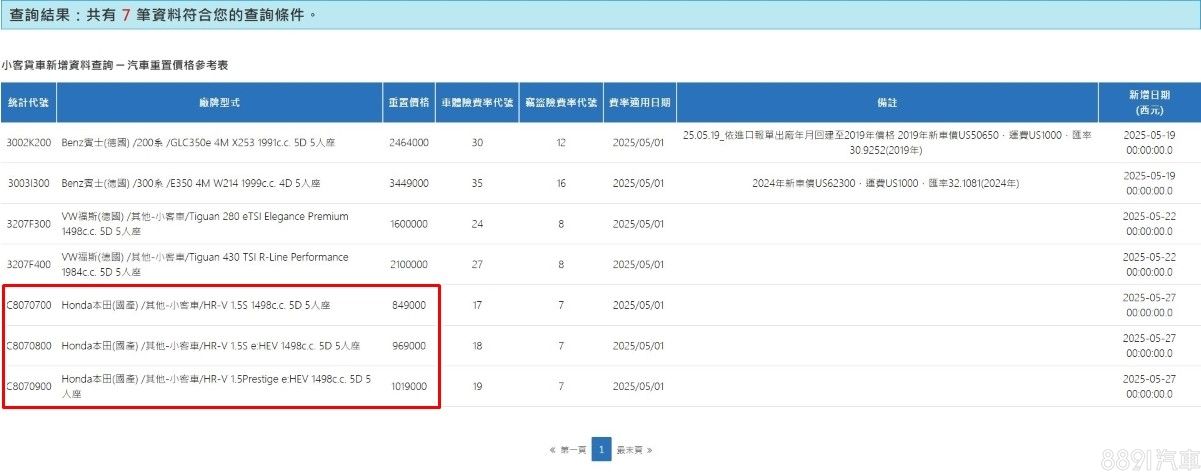Click the 重置價格 column header

click(408, 103)
